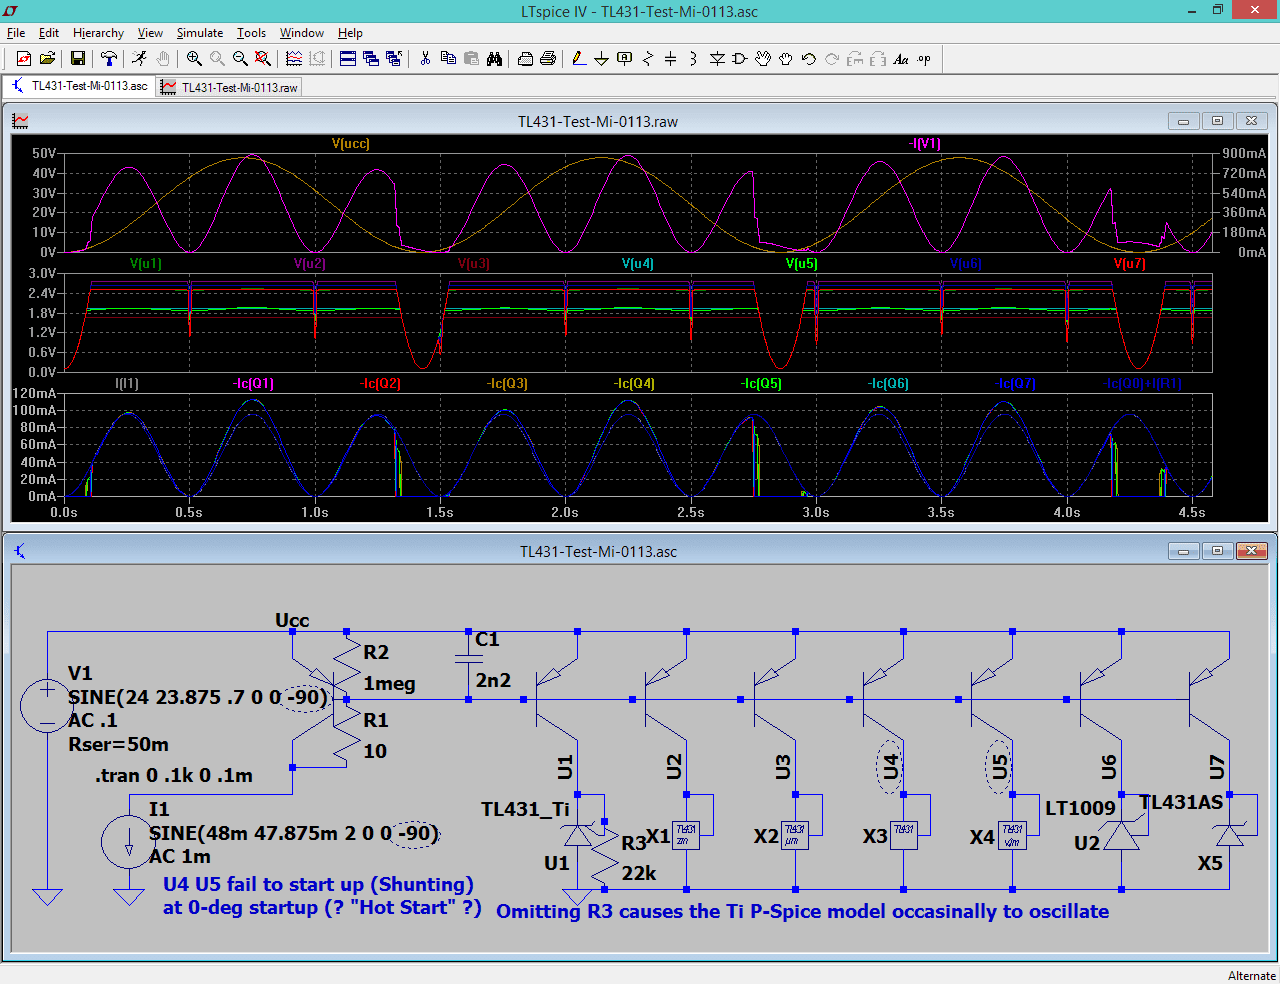Click the Tile Windows horizontally icon
Viewport: 1280px width, 984px height.
(x=348, y=59)
